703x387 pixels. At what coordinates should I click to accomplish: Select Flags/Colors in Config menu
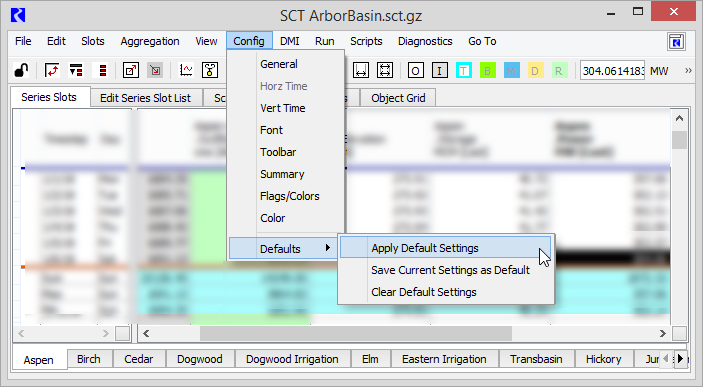[290, 196]
